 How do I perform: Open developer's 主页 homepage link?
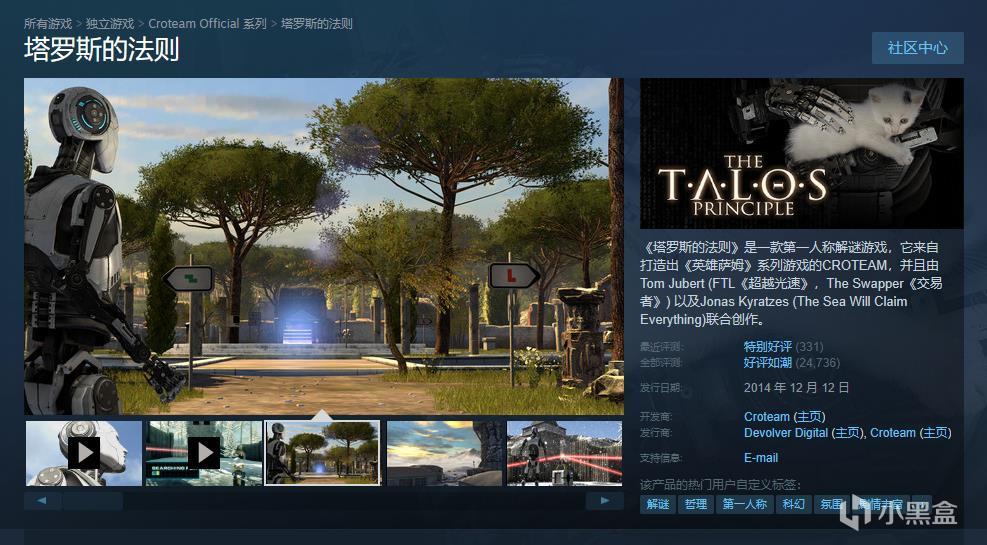click(x=809, y=417)
